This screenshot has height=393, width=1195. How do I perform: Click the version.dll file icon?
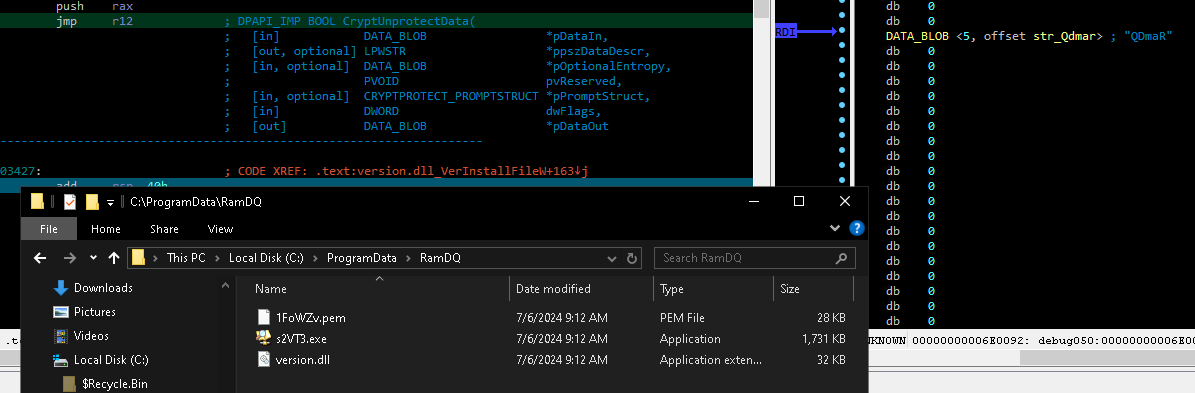pos(264,359)
